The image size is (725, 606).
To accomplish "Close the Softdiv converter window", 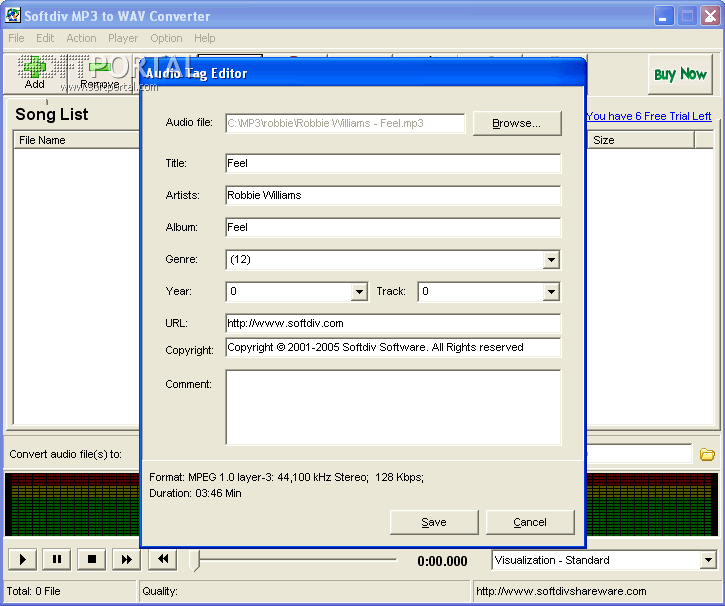I will pos(710,16).
